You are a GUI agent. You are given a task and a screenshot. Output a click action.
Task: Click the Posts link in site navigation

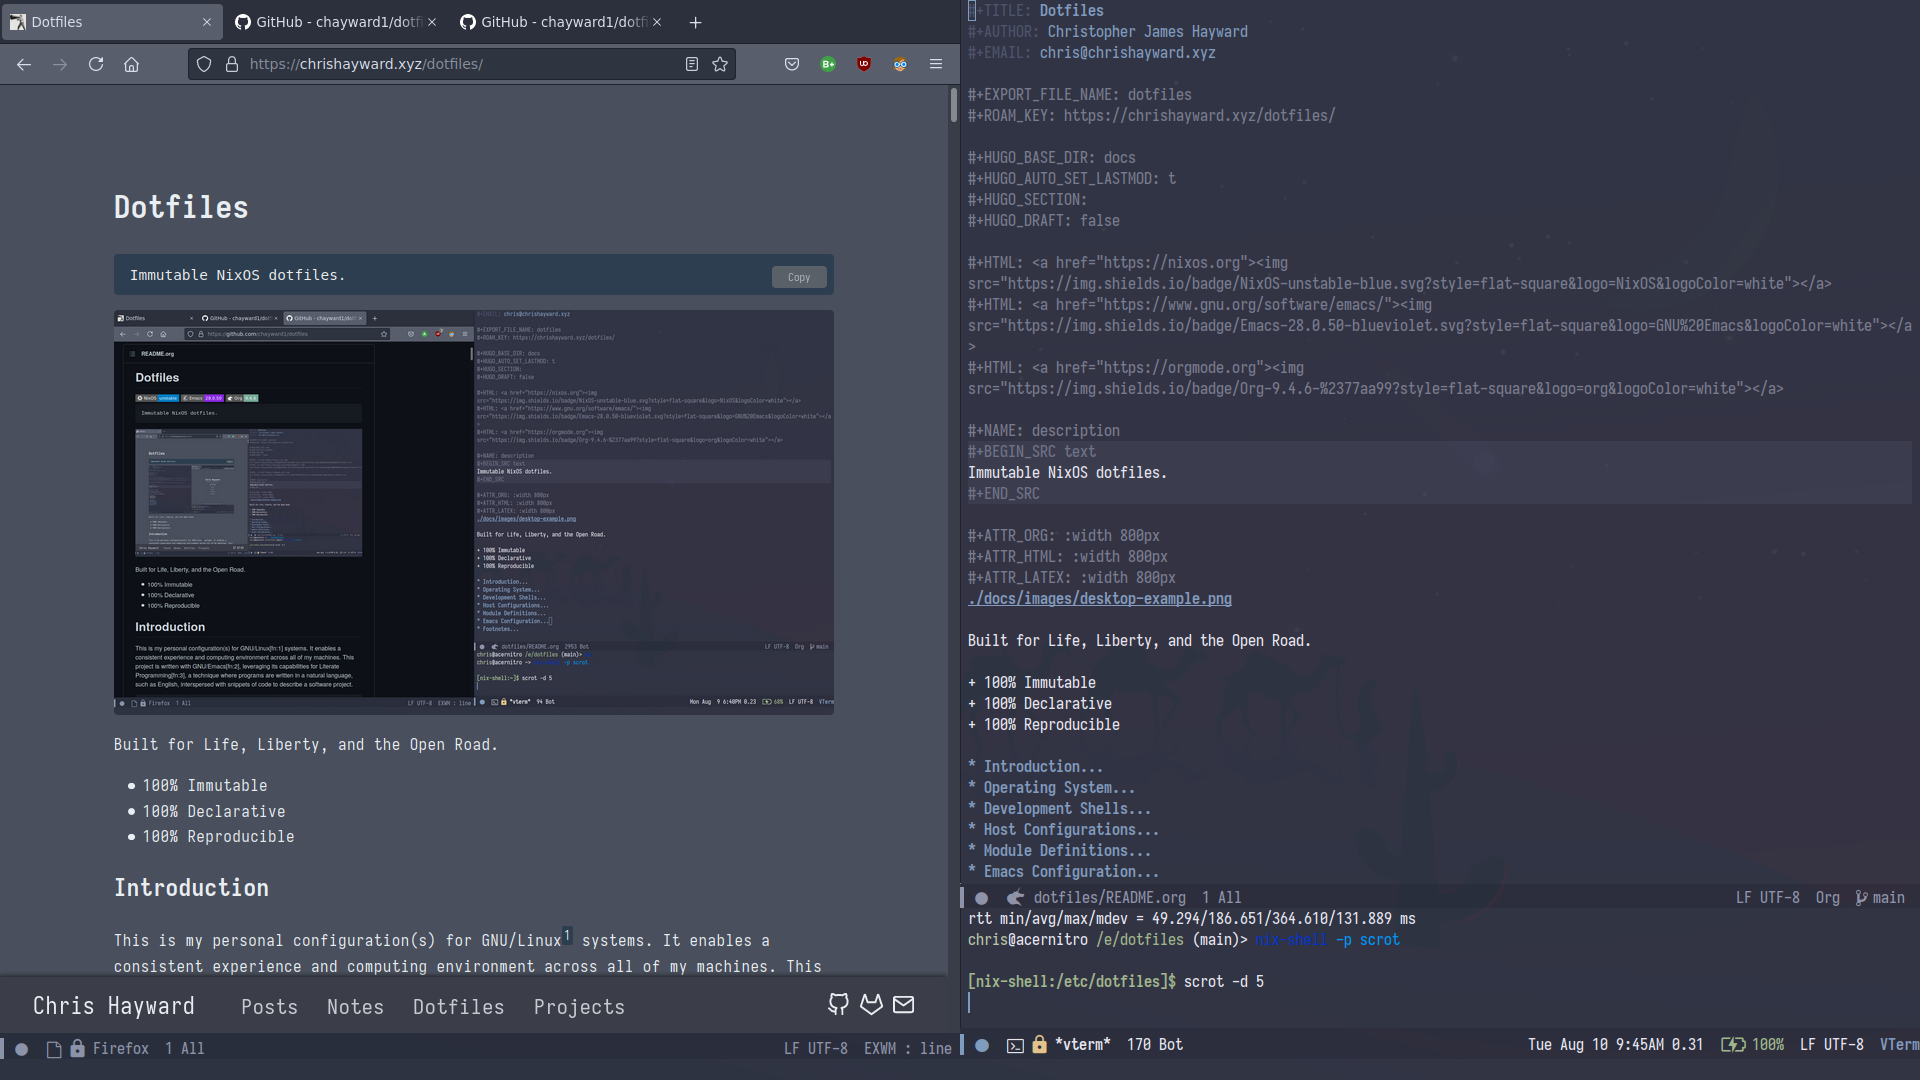(269, 1006)
